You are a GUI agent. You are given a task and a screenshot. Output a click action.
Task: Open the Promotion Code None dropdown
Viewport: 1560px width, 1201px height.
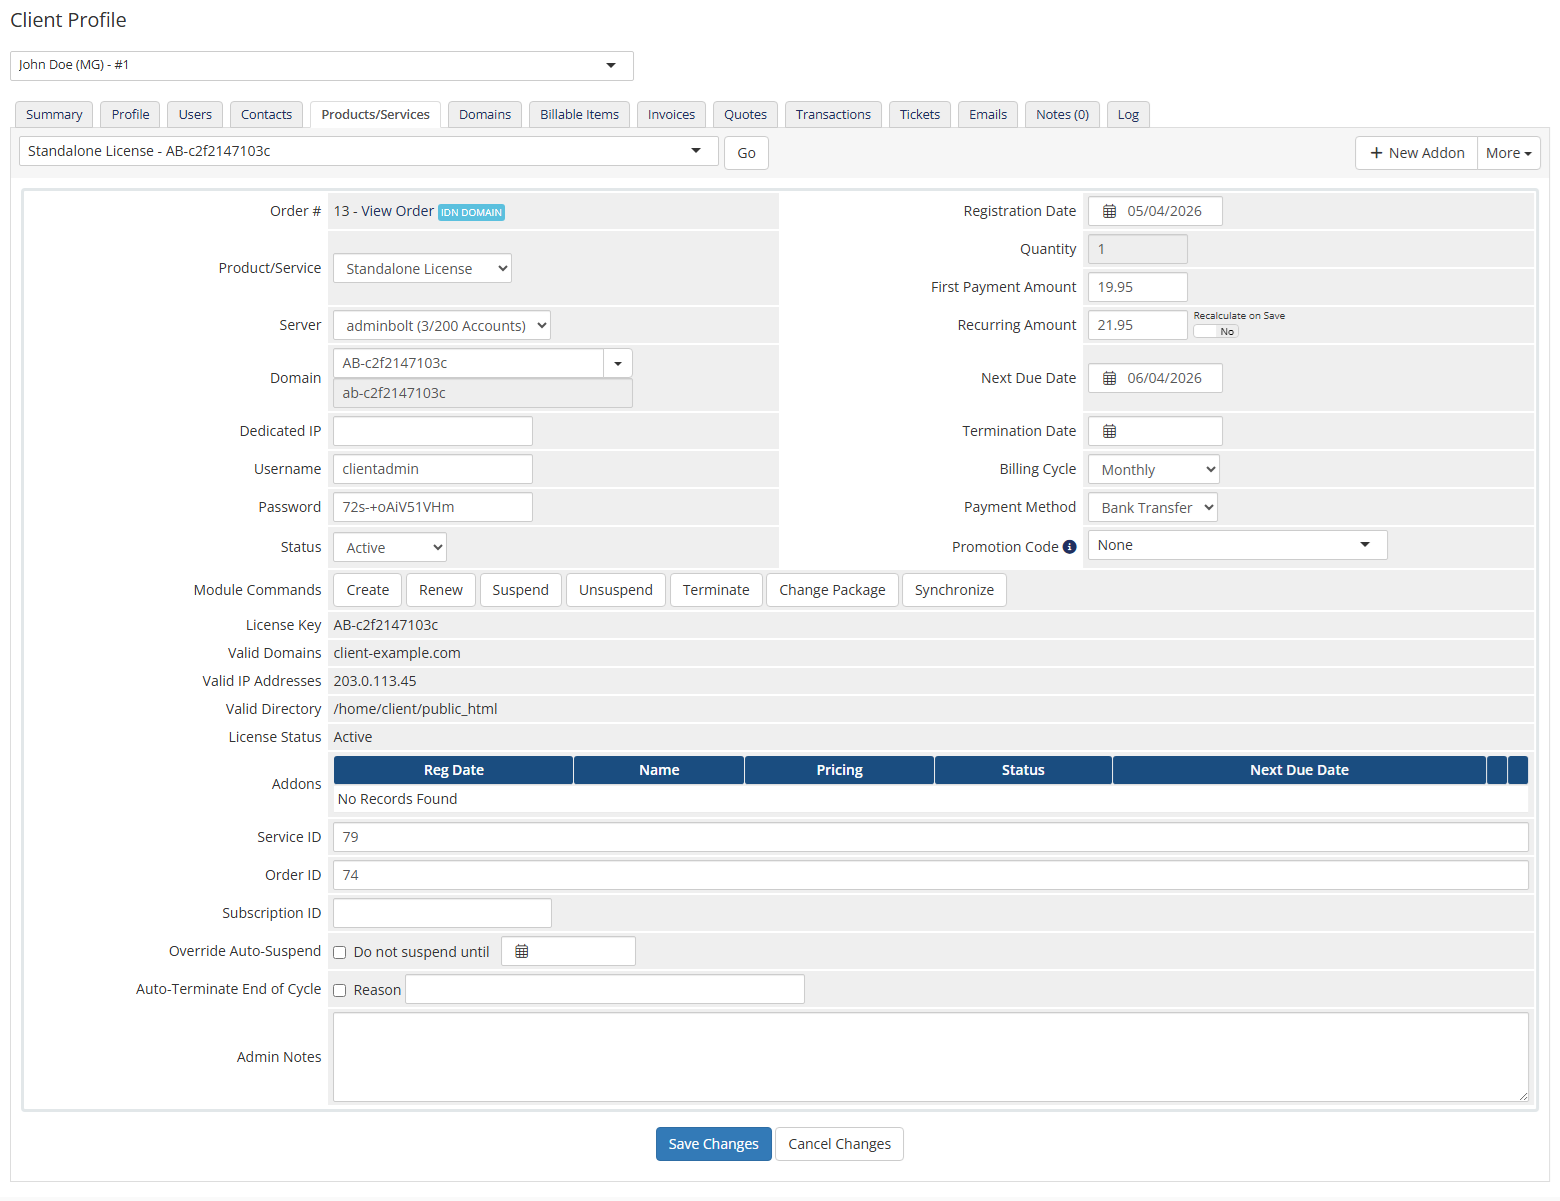point(1238,545)
